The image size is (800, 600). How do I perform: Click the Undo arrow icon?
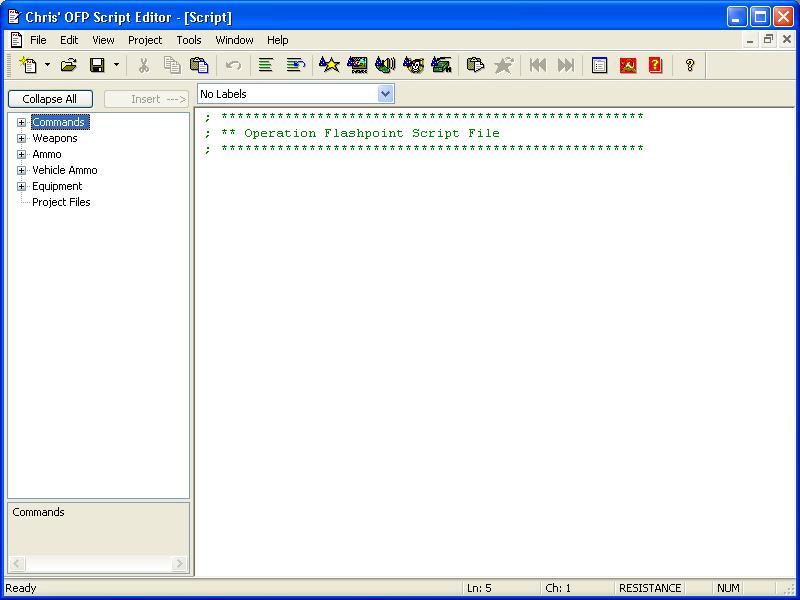click(x=233, y=65)
